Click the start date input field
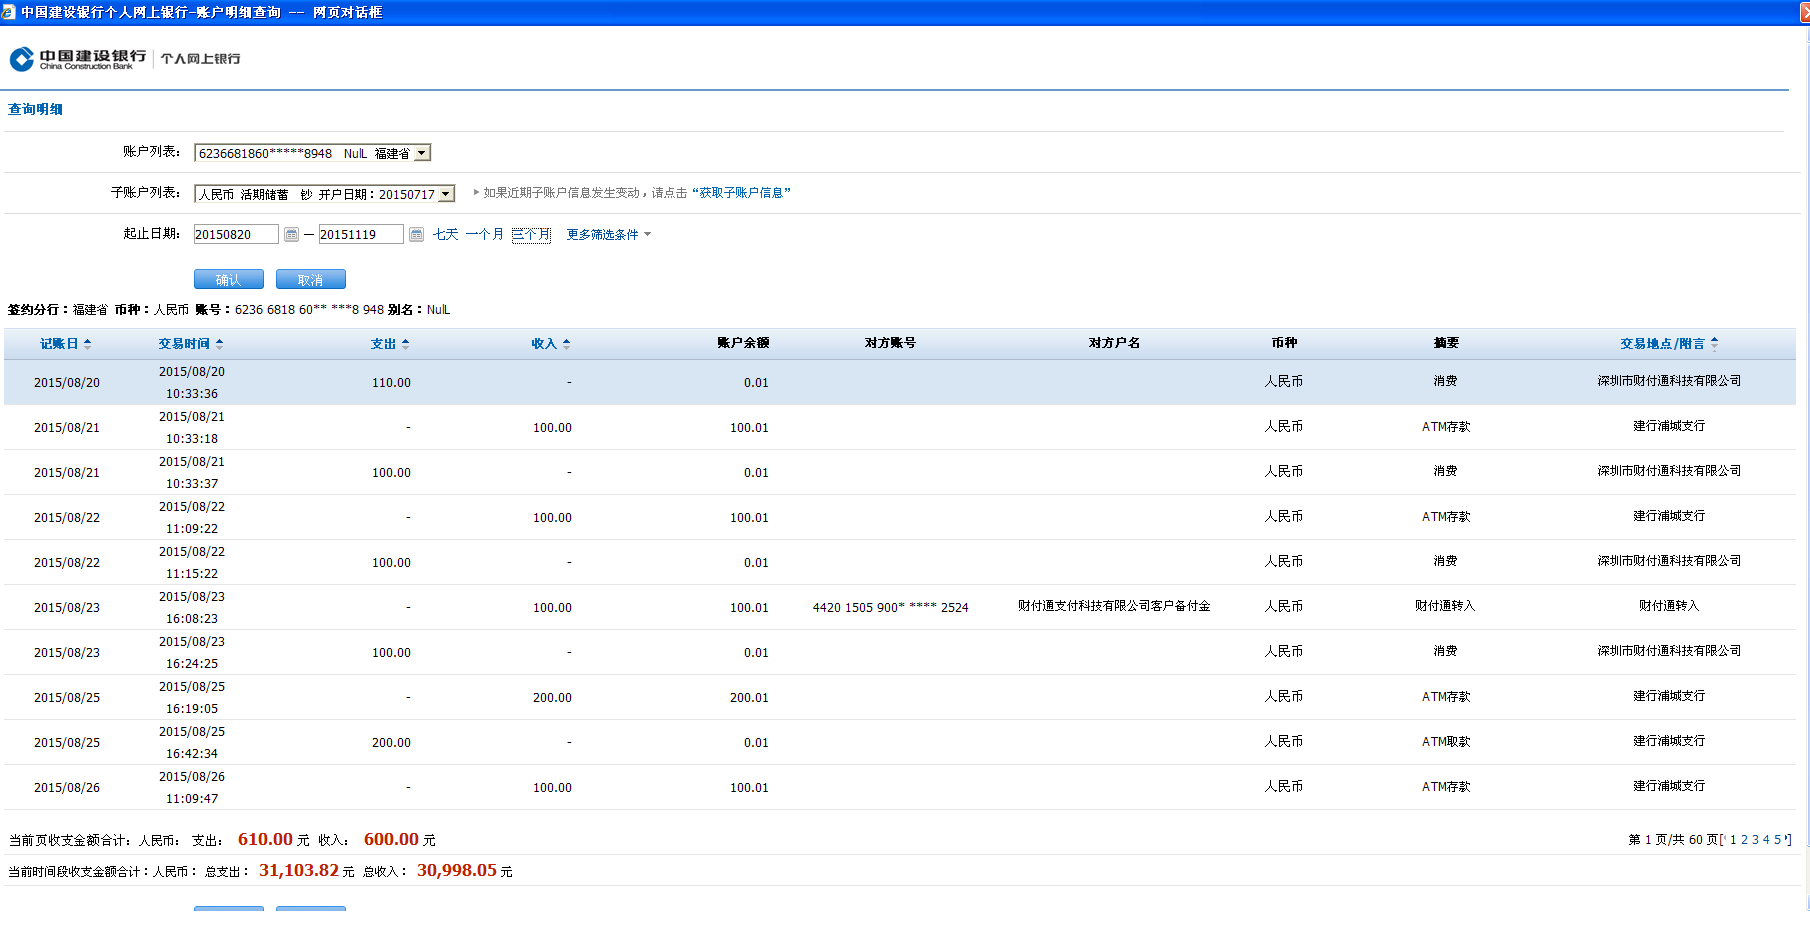 (235, 234)
